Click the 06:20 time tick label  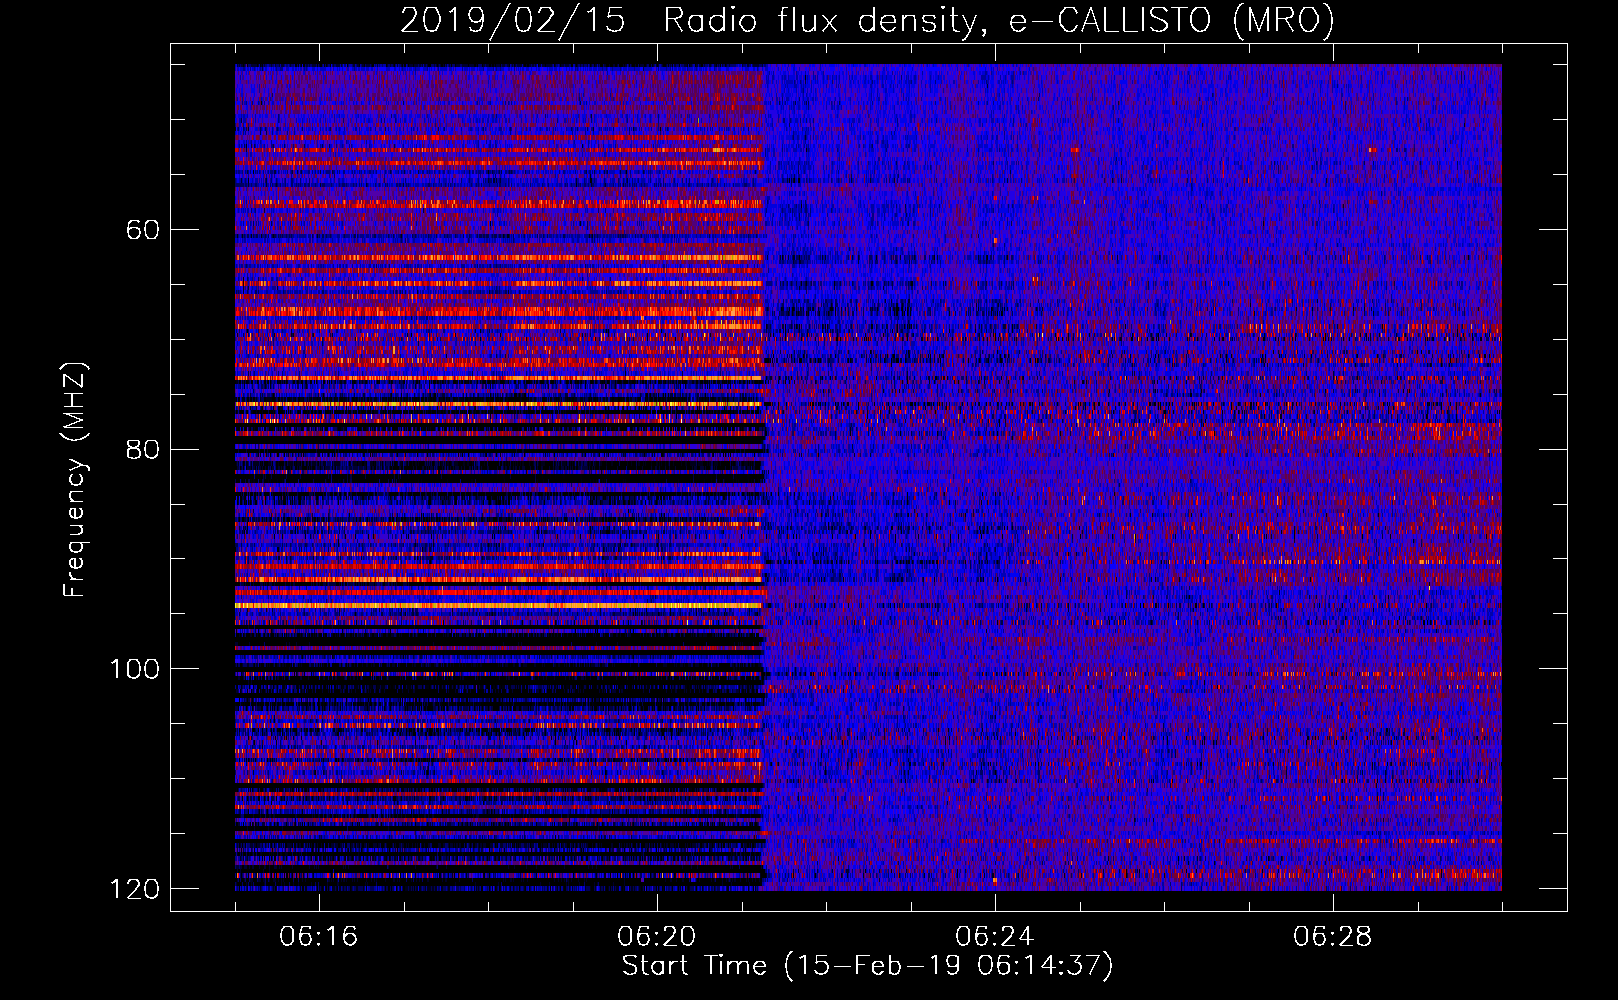[657, 937]
